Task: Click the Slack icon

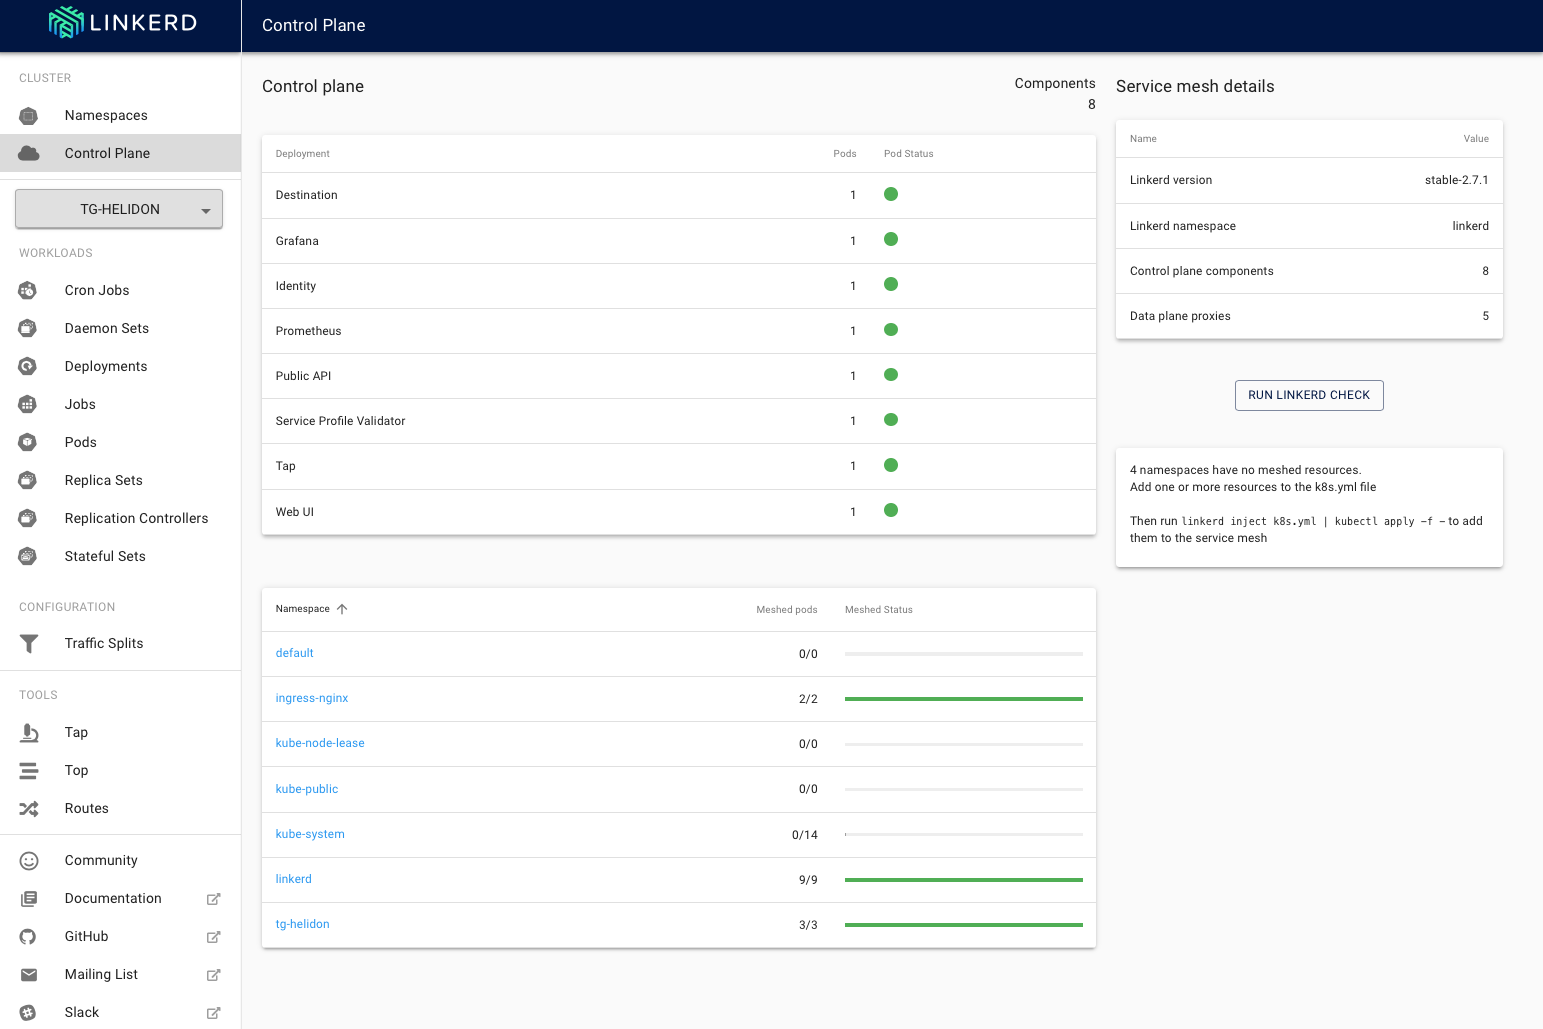Action: [28, 1013]
